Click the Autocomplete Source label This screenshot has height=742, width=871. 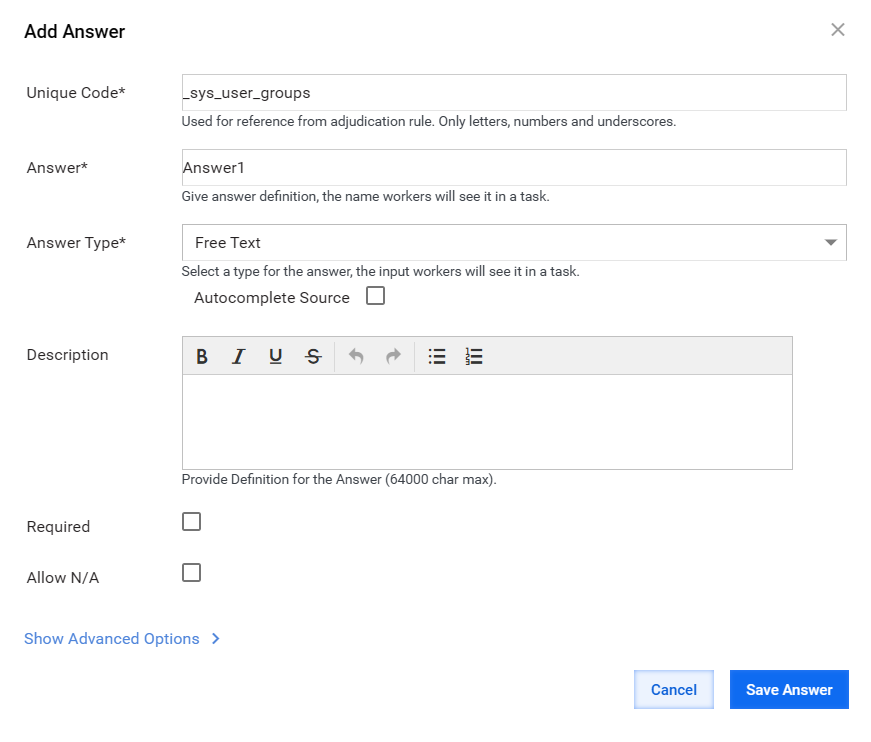coord(272,298)
